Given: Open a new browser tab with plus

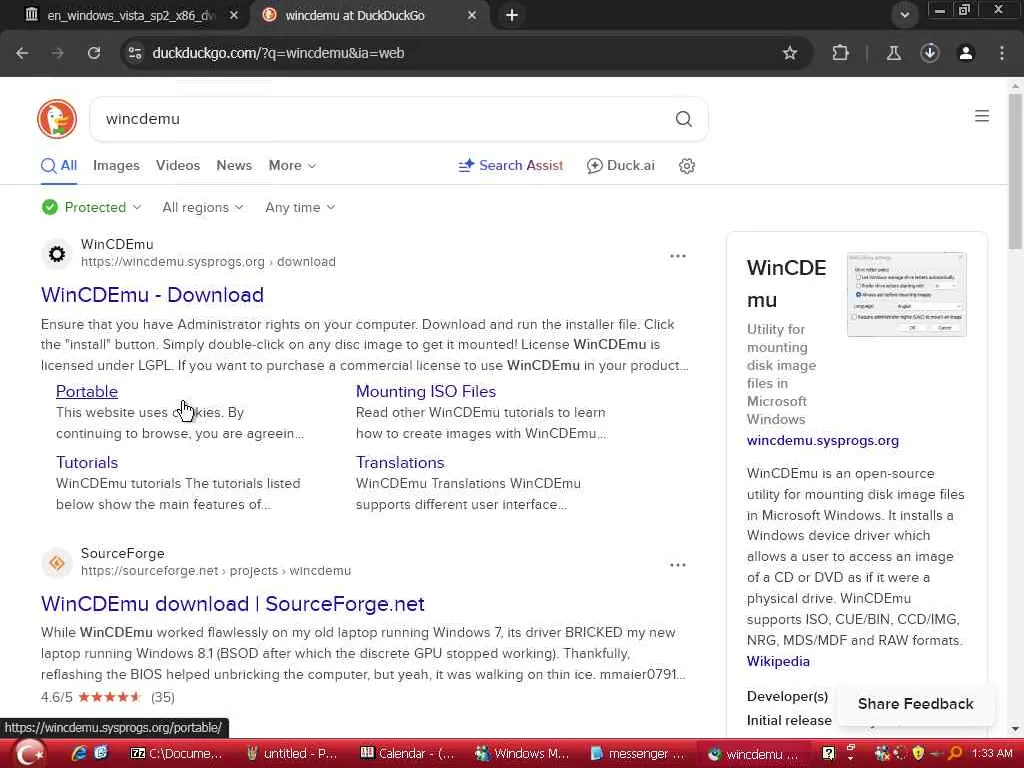Looking at the screenshot, I should click(512, 15).
